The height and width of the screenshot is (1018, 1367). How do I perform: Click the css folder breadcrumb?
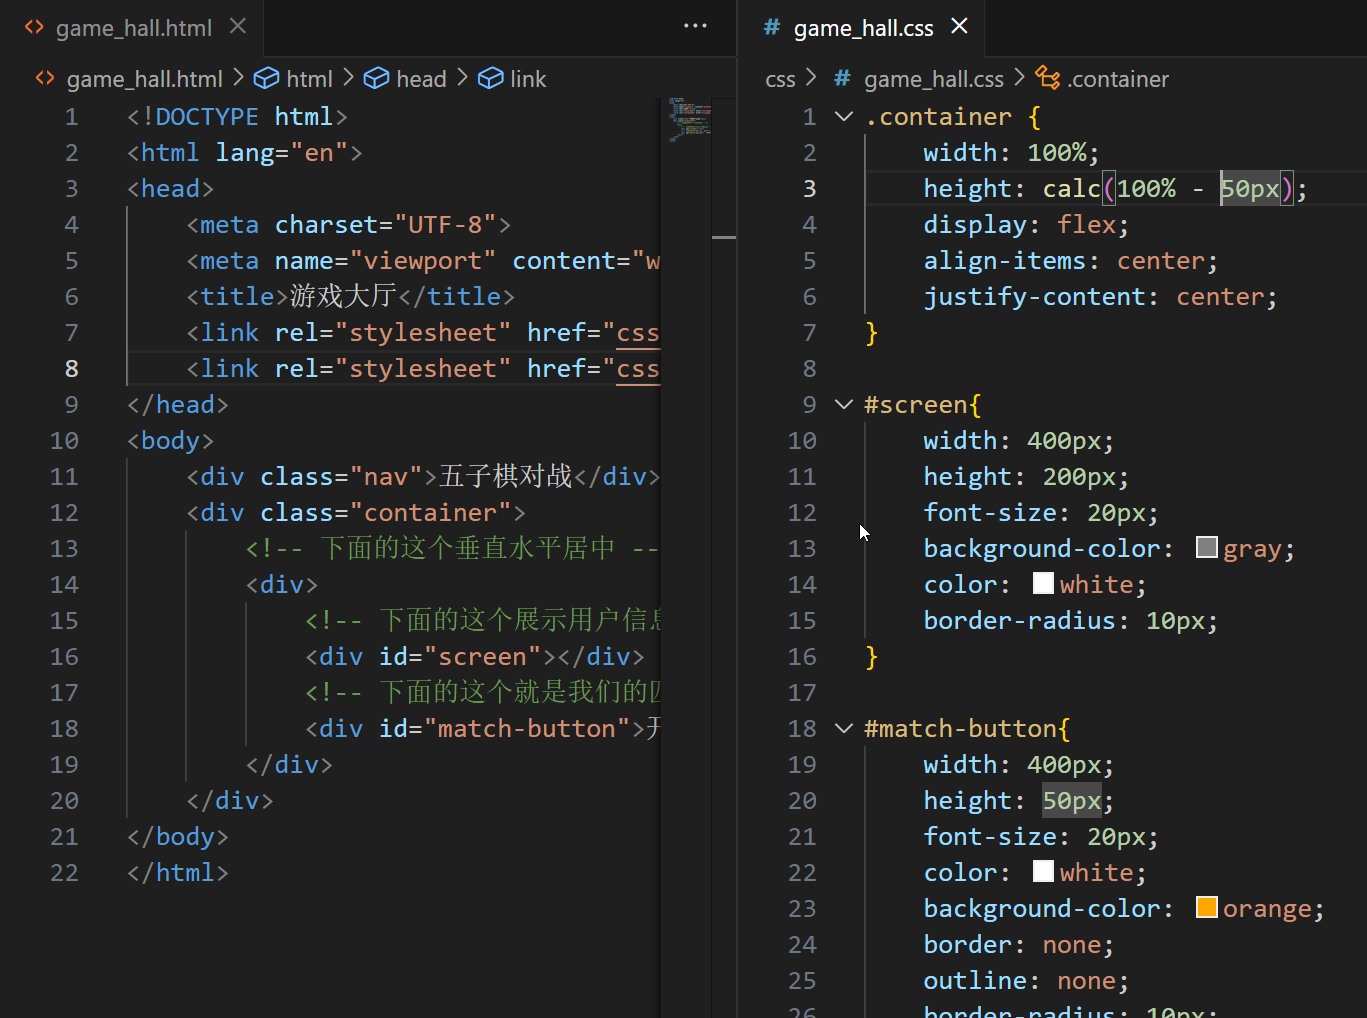(780, 79)
